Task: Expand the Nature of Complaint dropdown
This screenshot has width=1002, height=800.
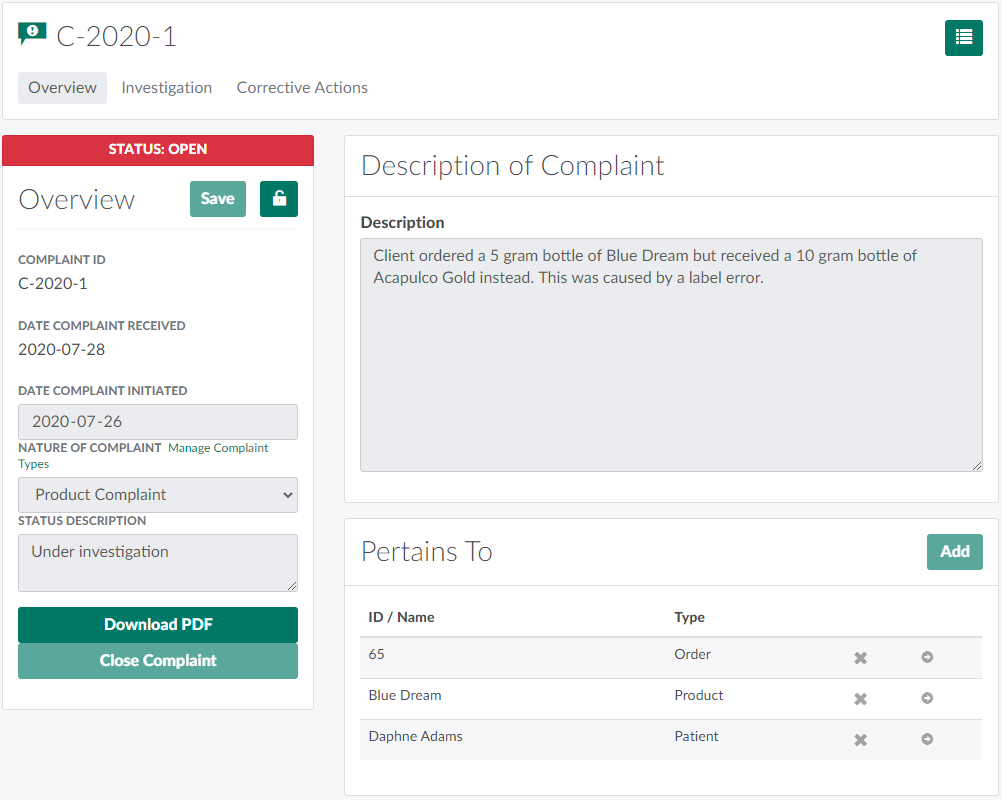Action: [158, 495]
